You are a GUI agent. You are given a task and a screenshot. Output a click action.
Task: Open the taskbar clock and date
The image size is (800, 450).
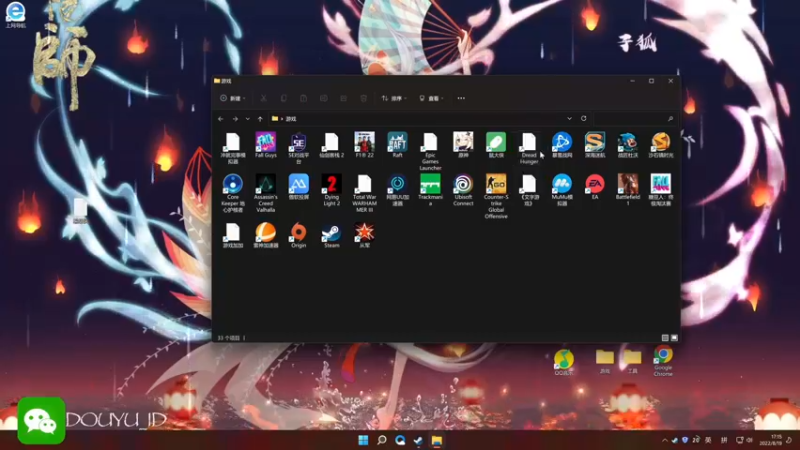point(770,440)
